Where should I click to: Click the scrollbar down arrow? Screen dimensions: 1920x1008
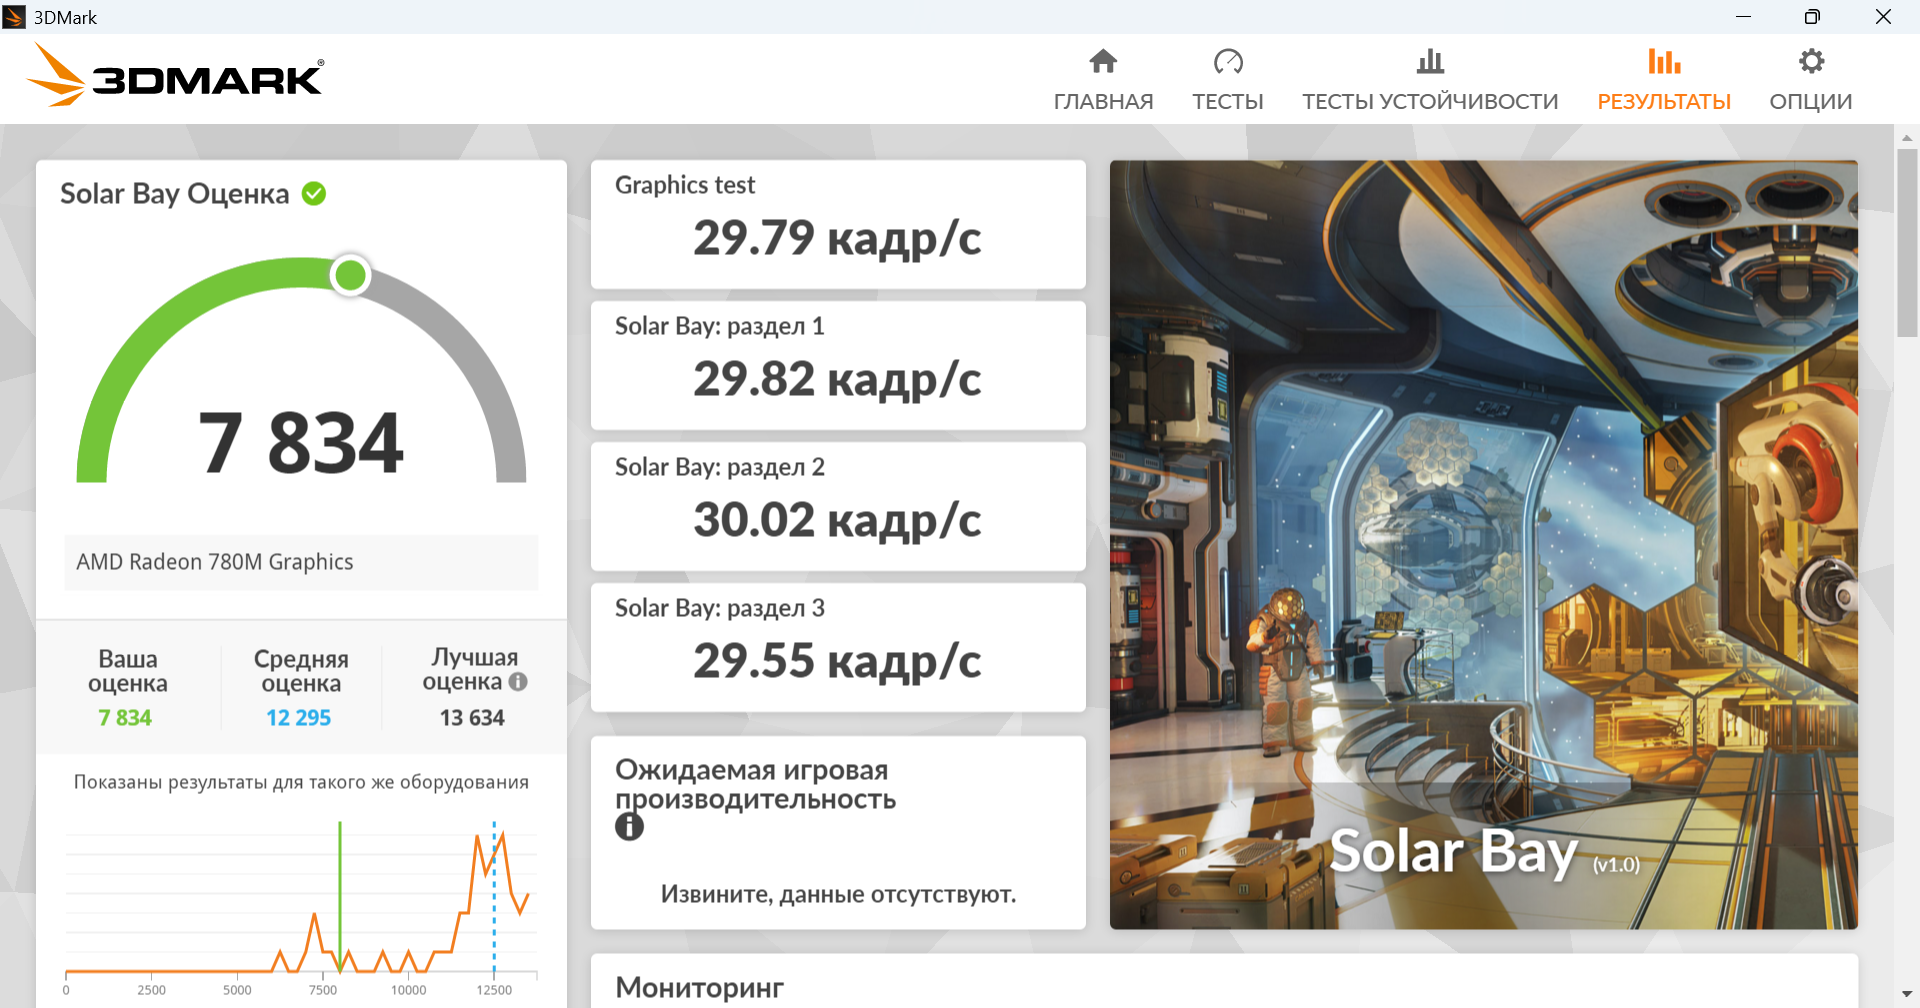coord(1907,996)
